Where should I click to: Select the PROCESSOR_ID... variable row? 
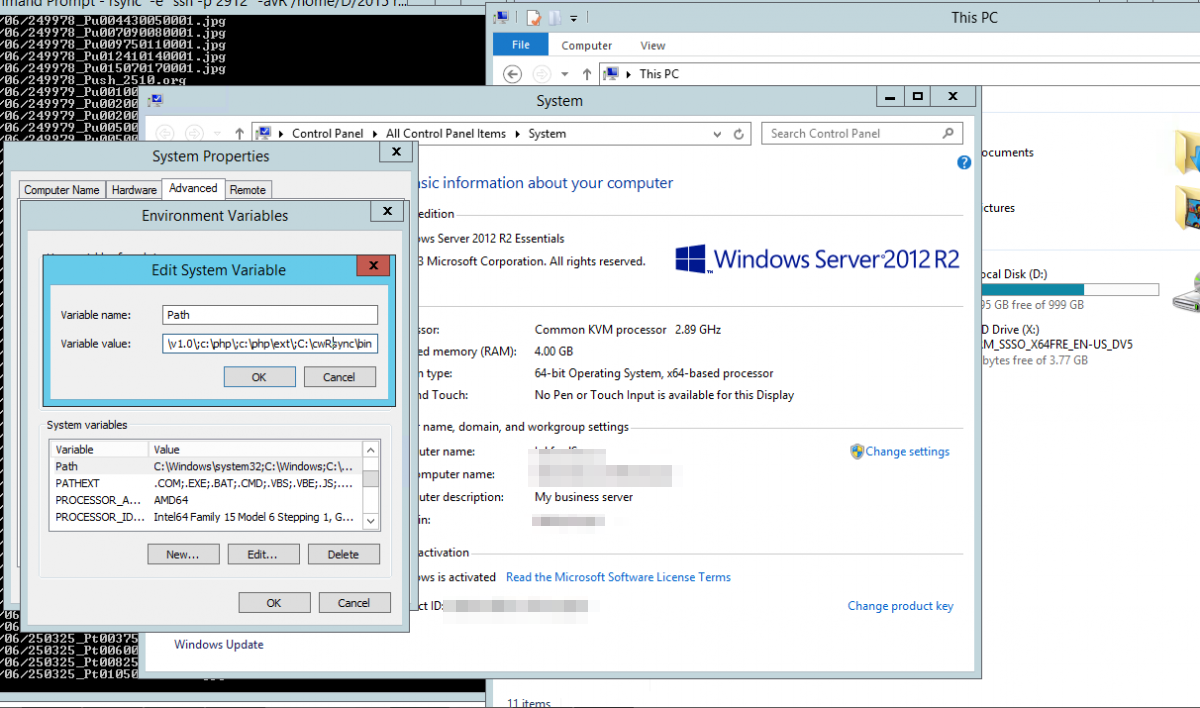pos(206,517)
